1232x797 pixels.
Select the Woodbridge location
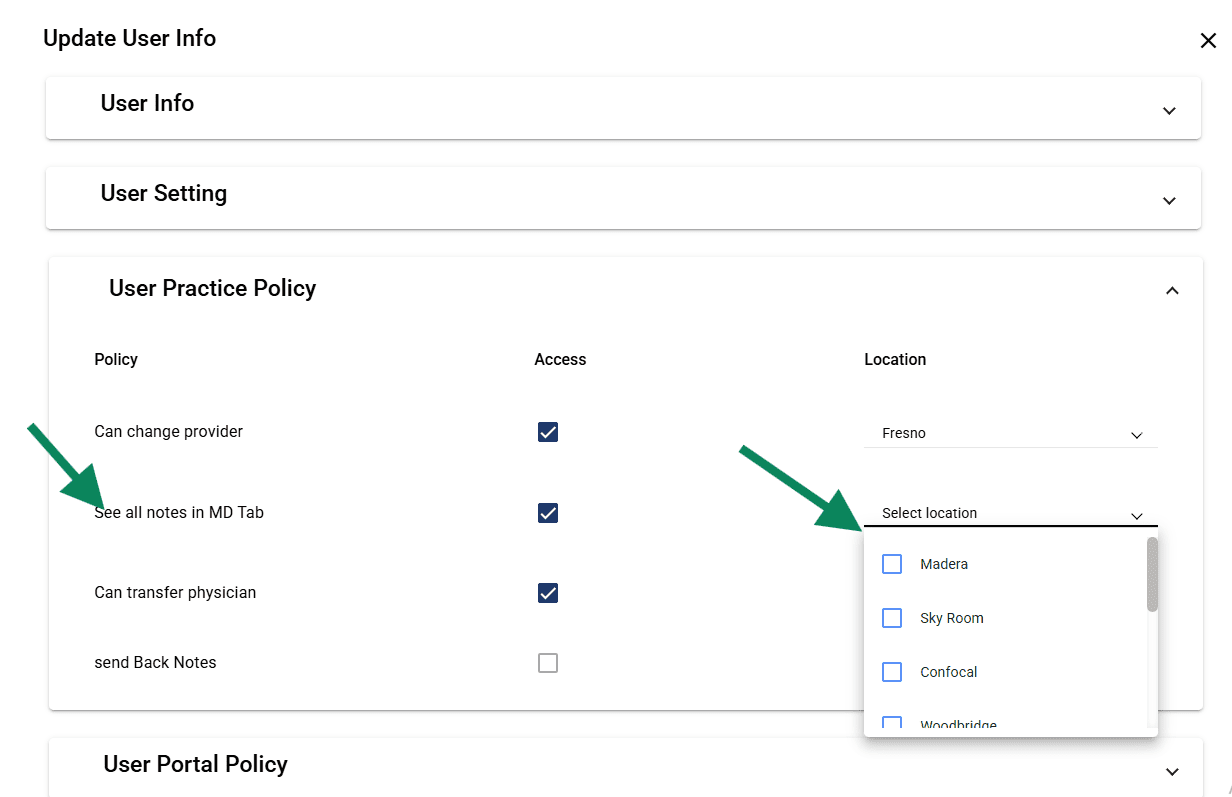(891, 722)
